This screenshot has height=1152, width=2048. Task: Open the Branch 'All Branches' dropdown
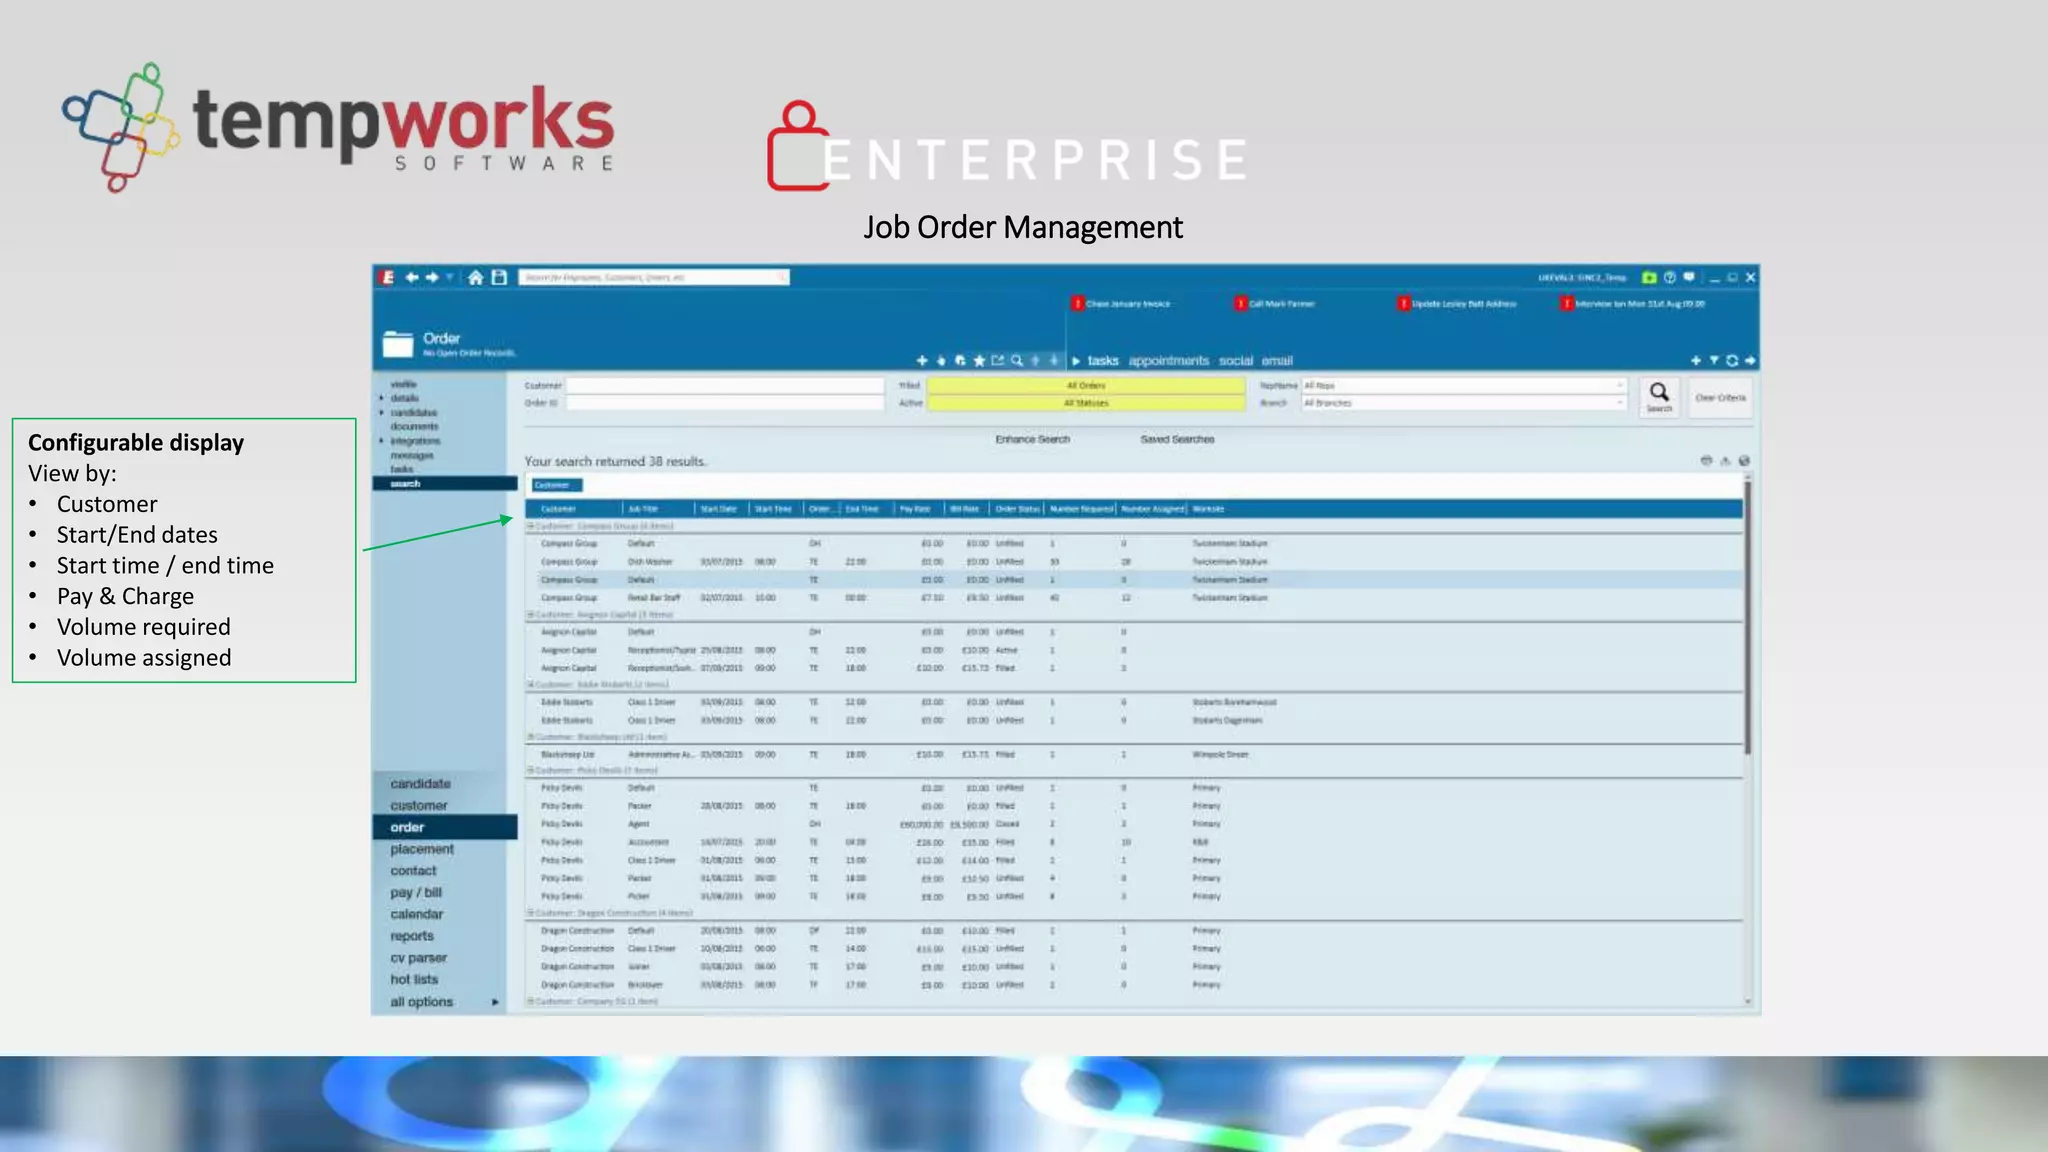click(x=1464, y=403)
